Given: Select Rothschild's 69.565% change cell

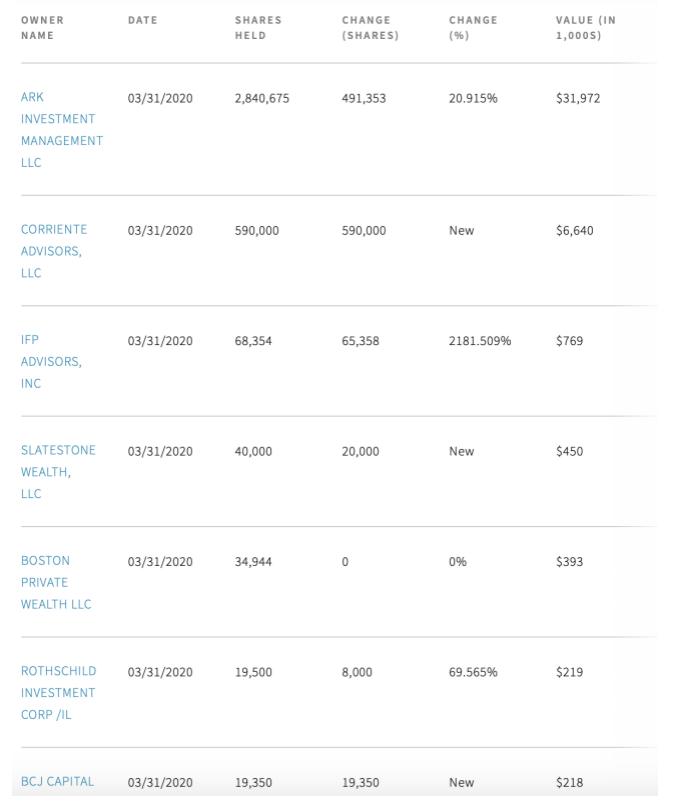Looking at the screenshot, I should click(473, 672).
